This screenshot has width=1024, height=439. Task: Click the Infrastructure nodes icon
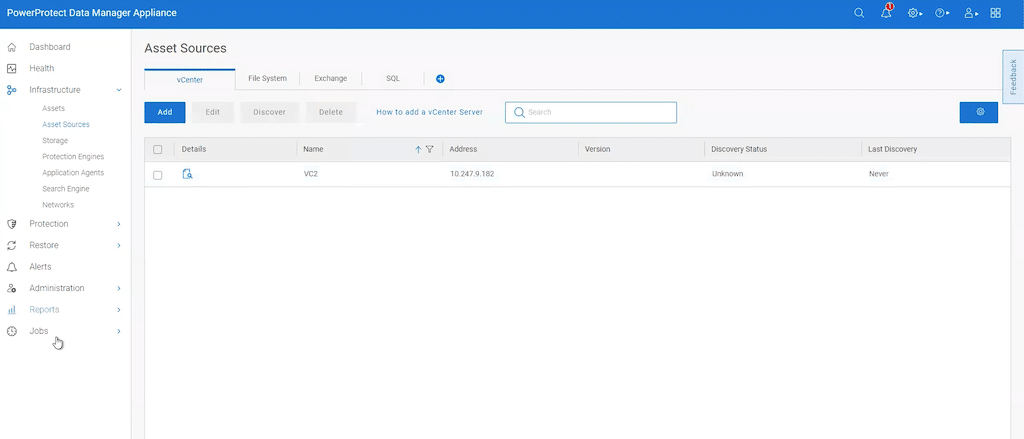click(11, 90)
